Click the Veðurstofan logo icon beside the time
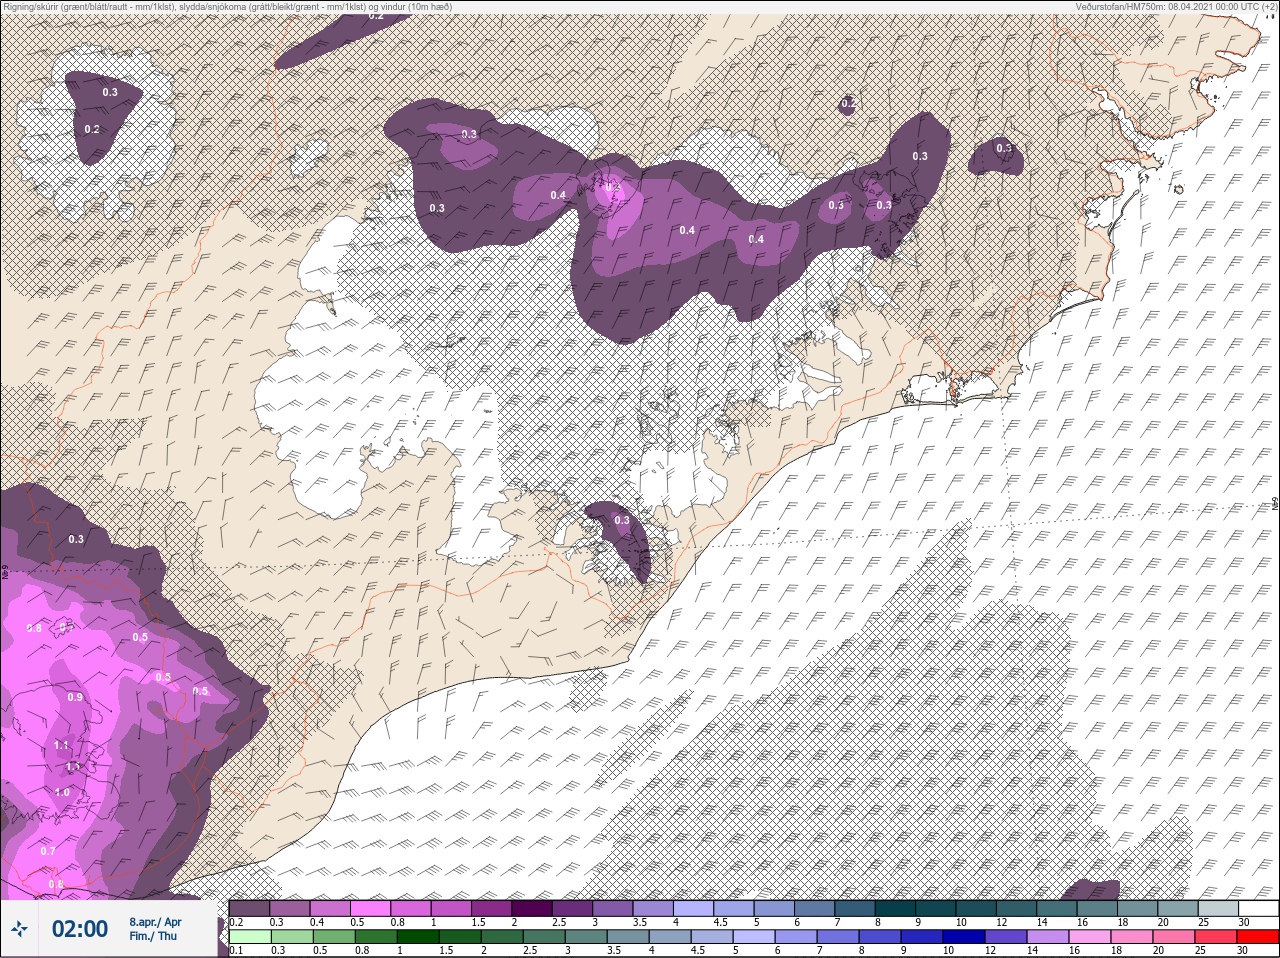Image resolution: width=1280 pixels, height=958 pixels. (x=19, y=928)
